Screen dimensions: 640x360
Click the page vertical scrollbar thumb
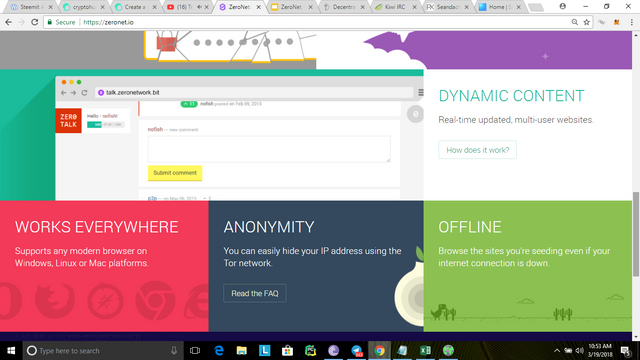click(636, 234)
